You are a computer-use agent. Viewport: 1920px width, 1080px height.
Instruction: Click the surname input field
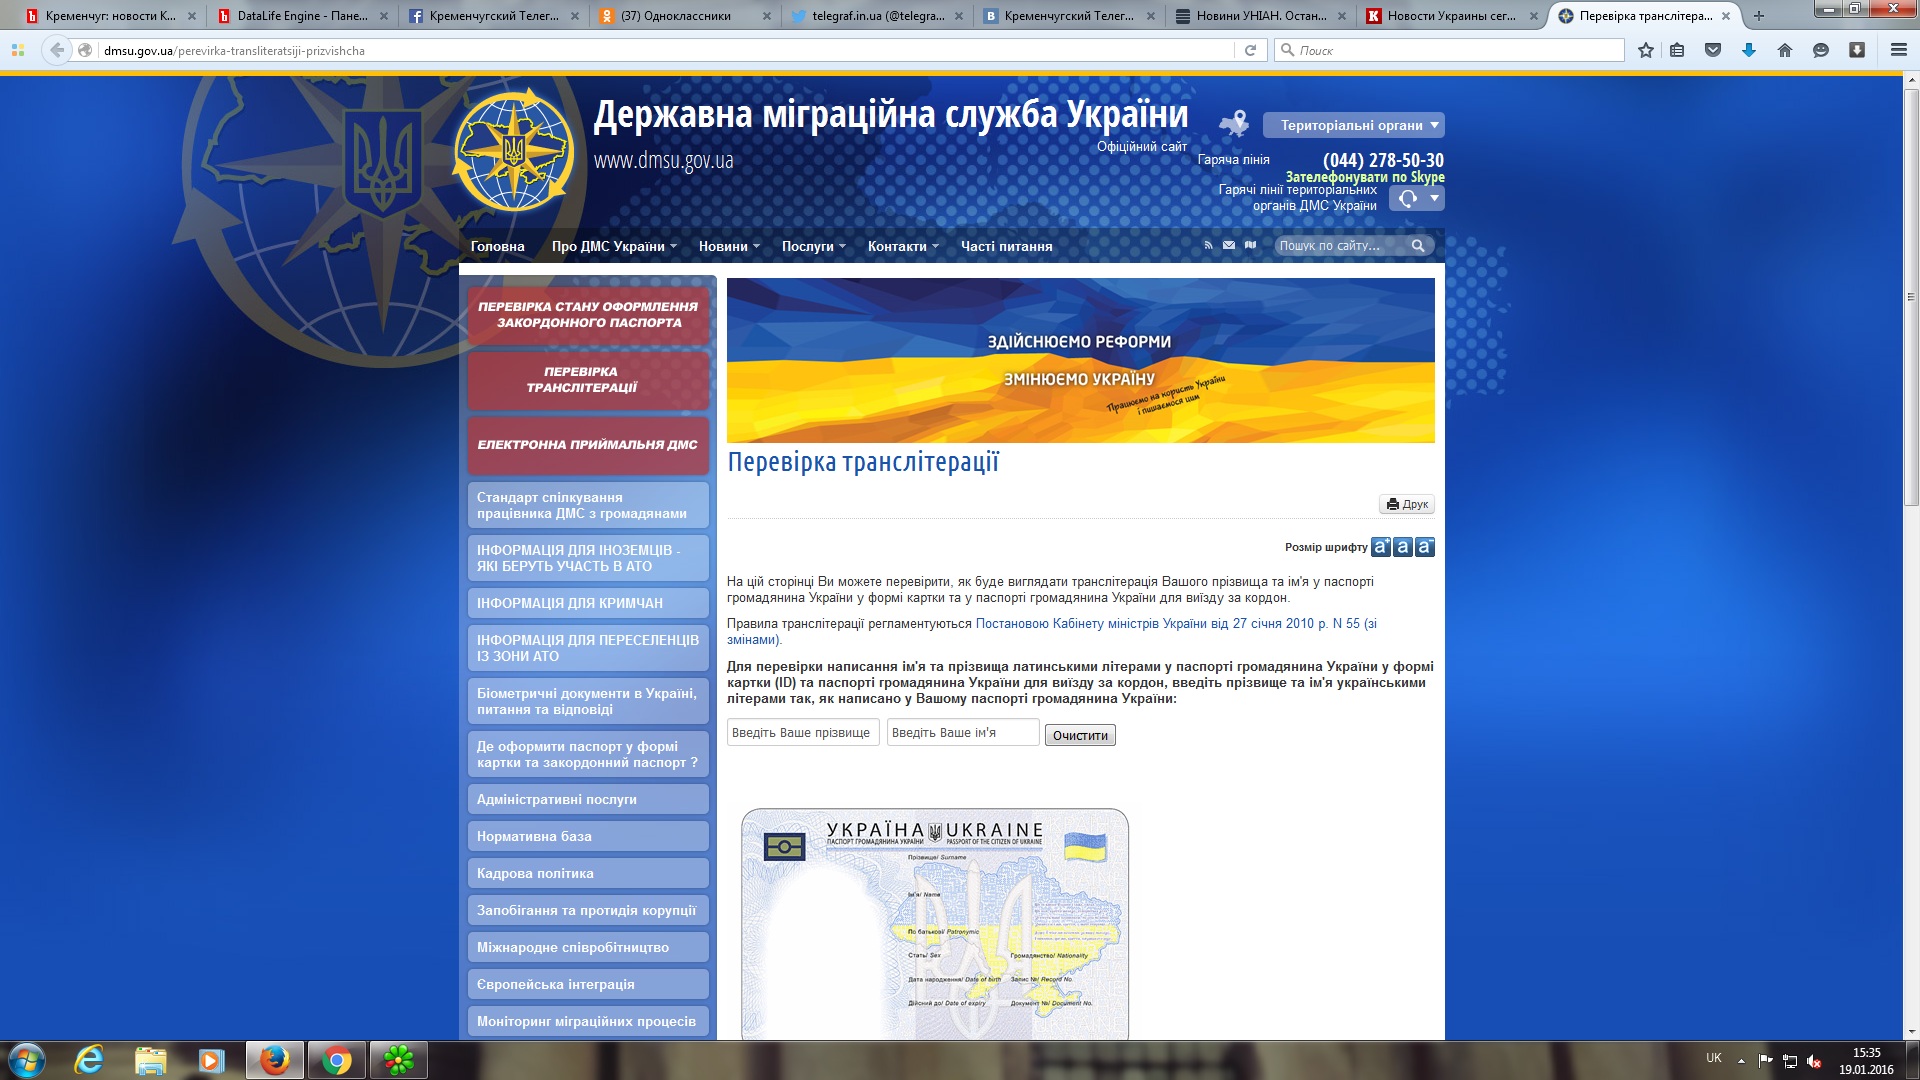pos(802,733)
